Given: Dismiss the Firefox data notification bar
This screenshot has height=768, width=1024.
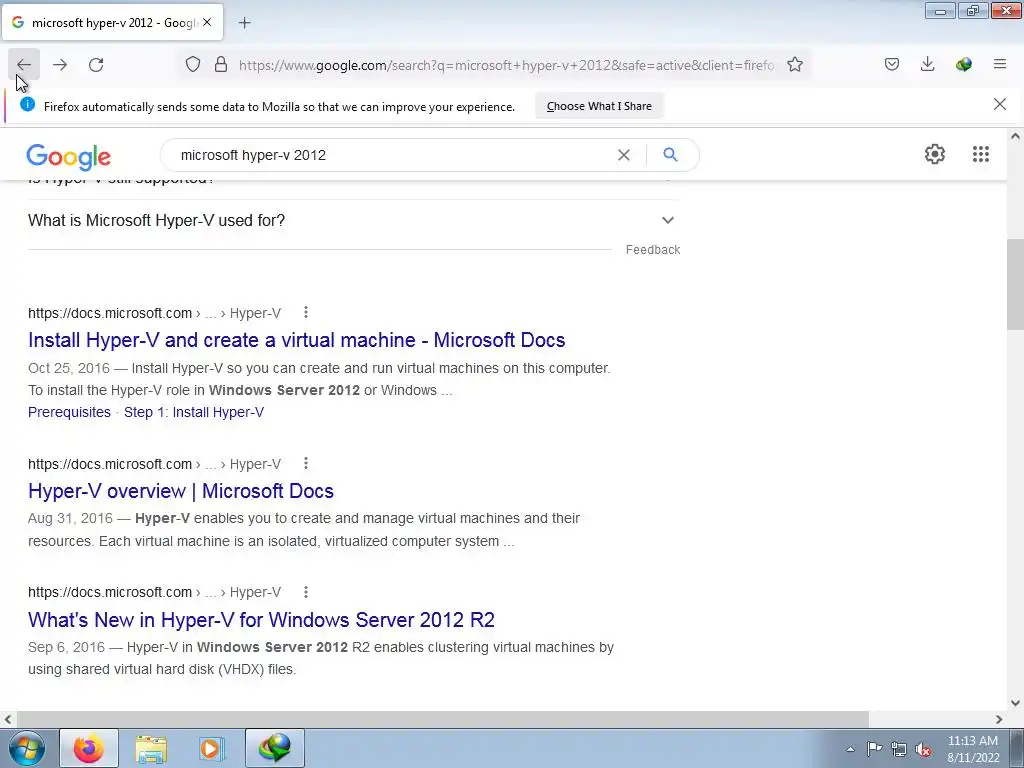Looking at the screenshot, I should point(1000,104).
